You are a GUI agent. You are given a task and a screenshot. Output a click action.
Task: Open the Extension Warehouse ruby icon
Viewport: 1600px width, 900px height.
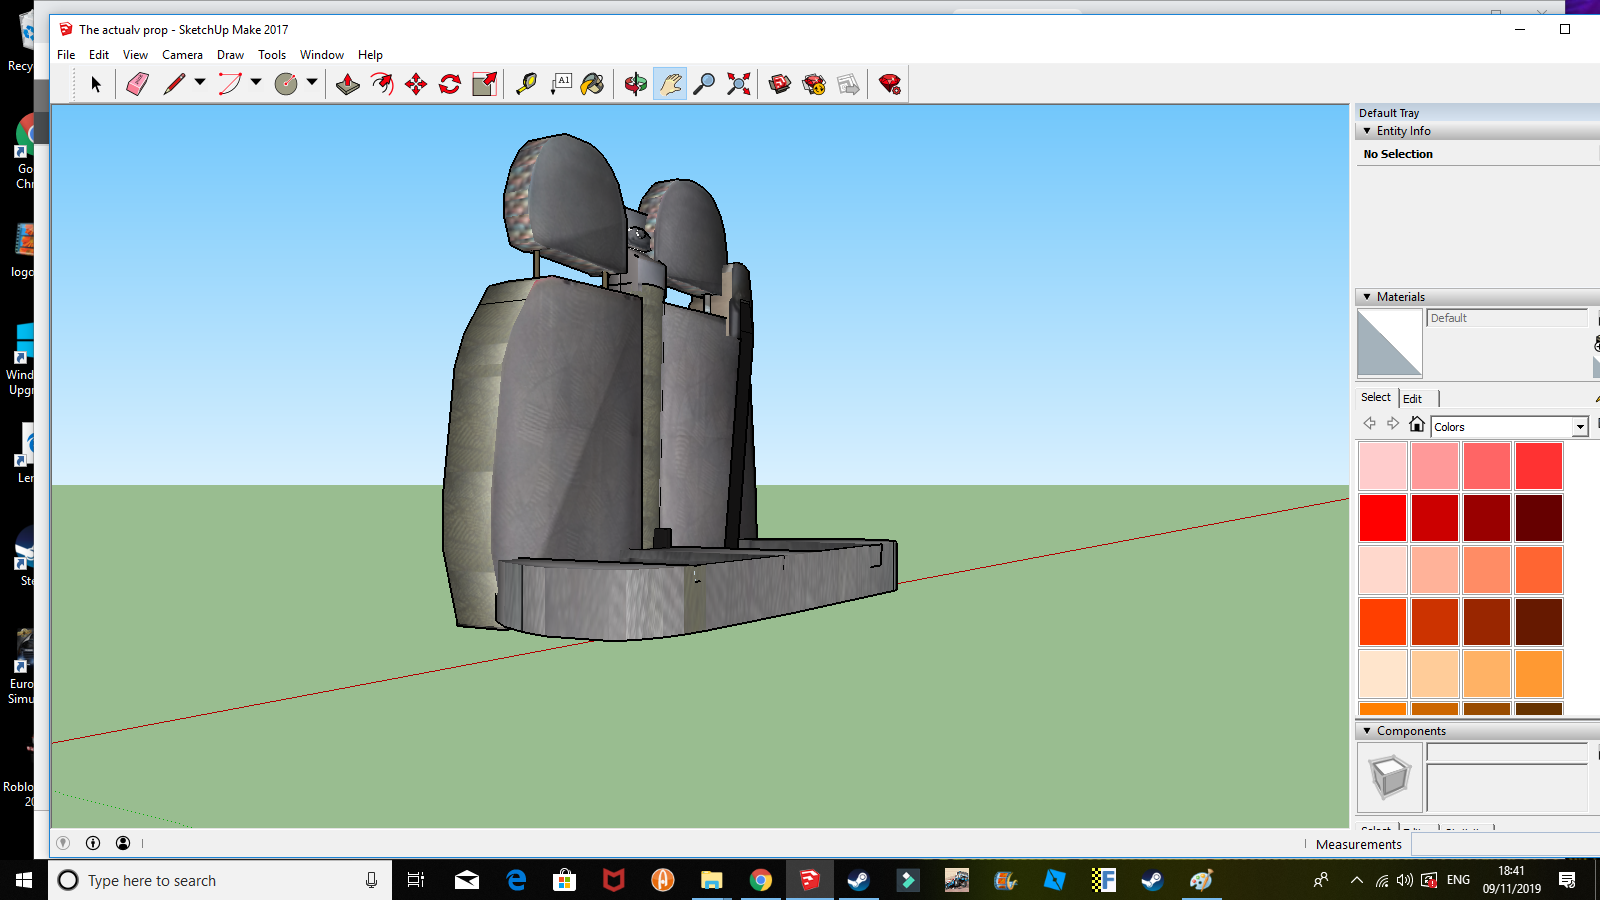click(890, 84)
